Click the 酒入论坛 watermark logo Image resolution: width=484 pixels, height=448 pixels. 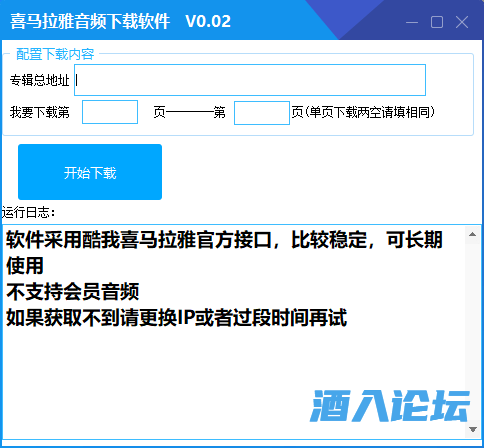(390, 405)
